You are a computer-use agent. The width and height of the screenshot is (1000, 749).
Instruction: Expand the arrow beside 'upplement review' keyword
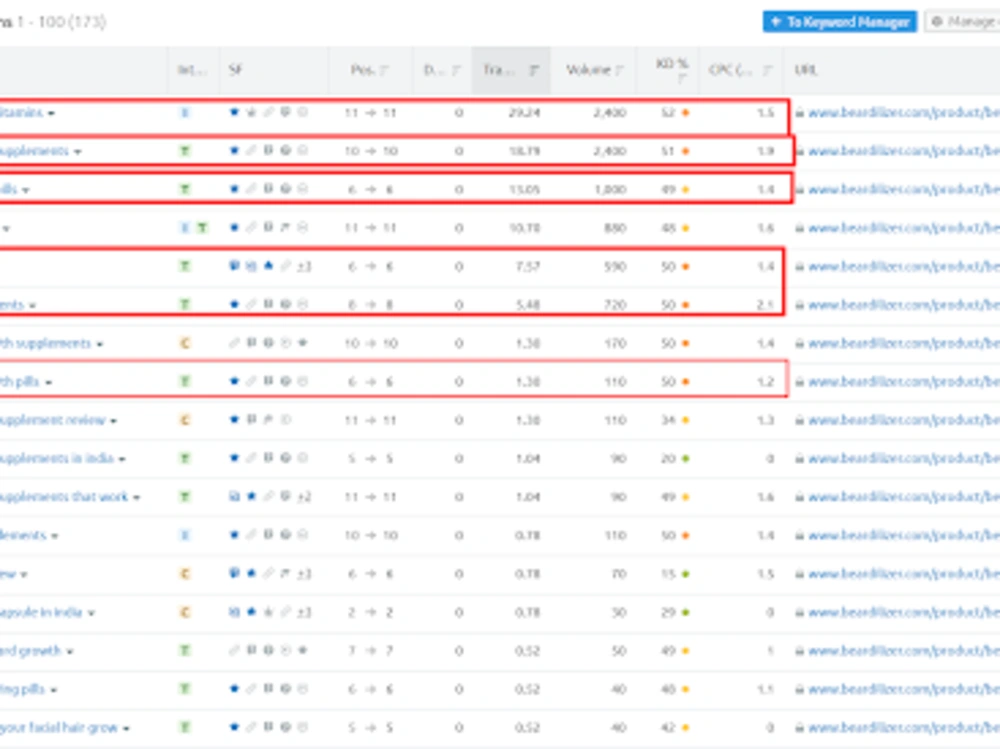click(x=114, y=420)
